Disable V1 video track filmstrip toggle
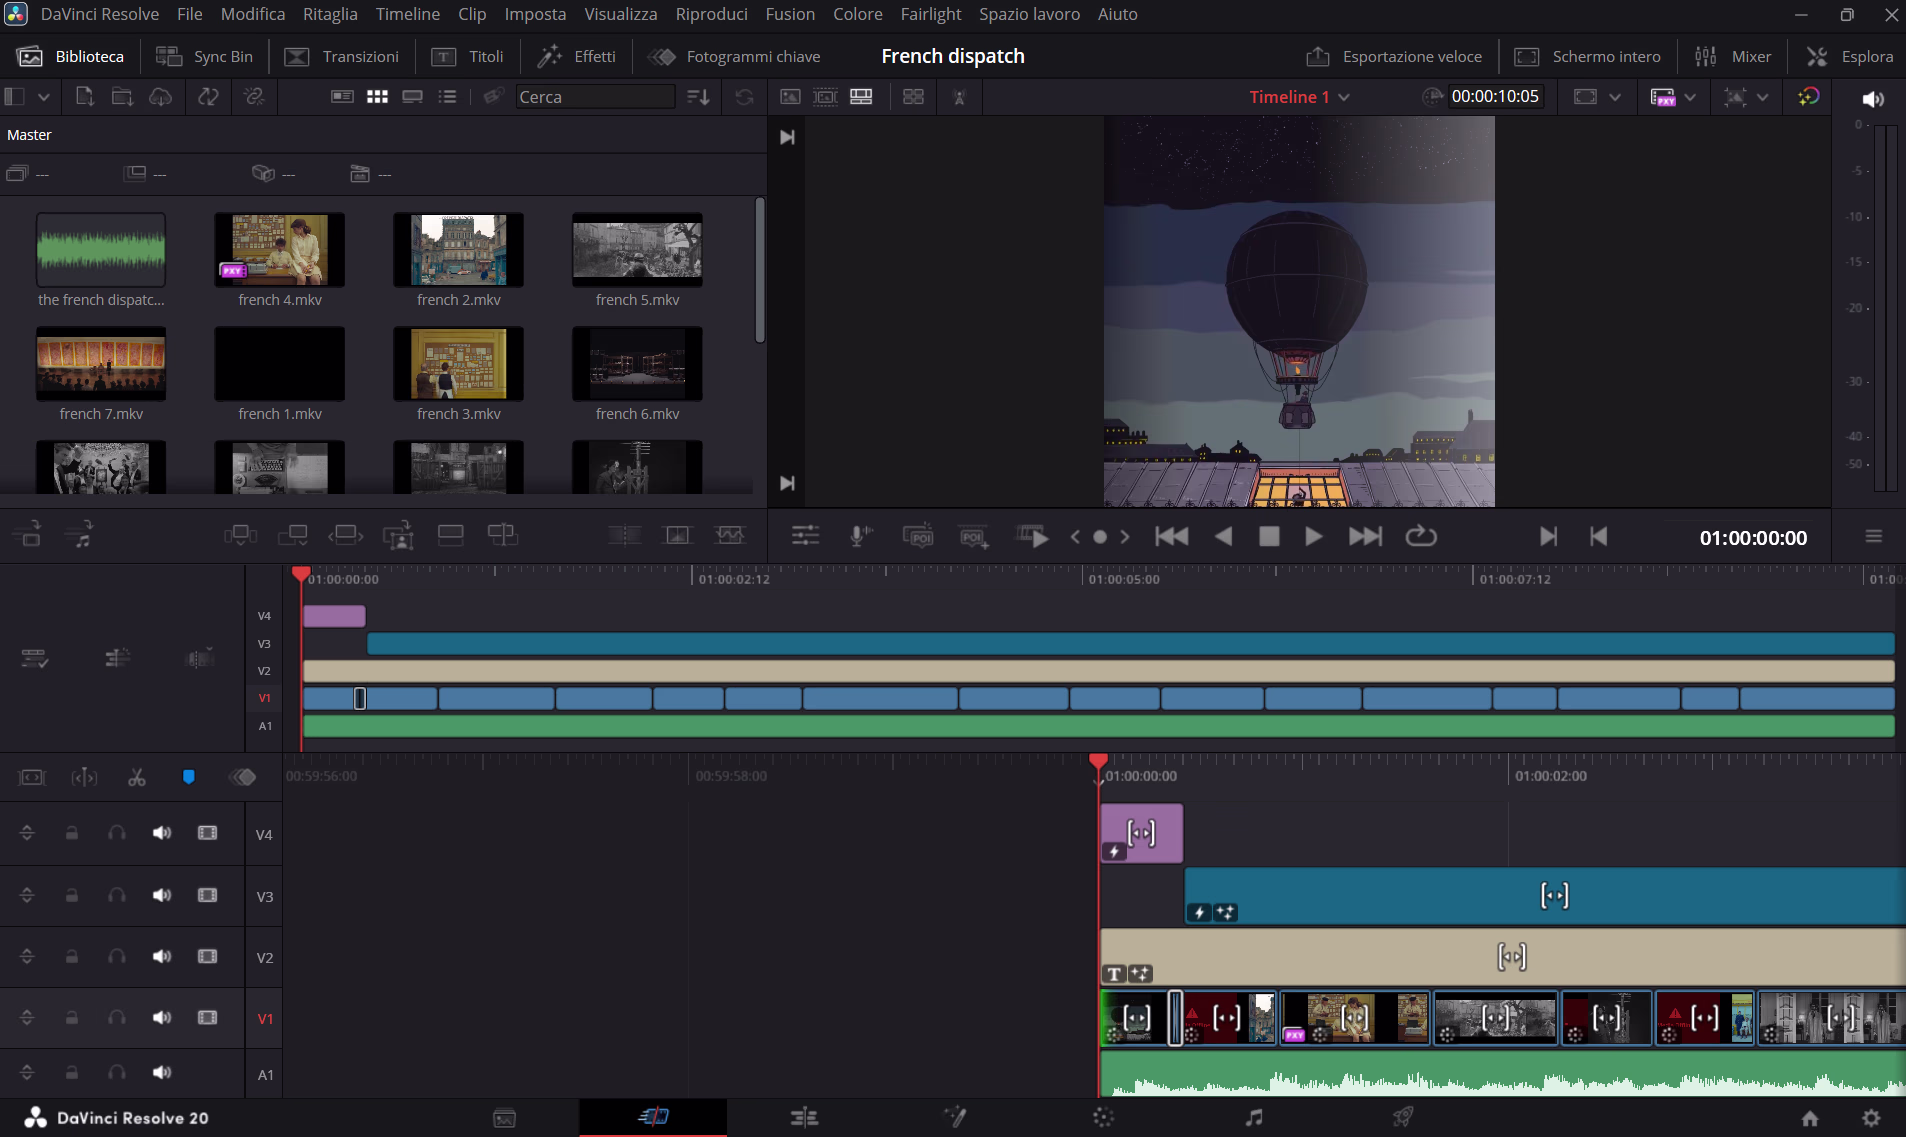This screenshot has height=1137, width=1906. click(x=207, y=1017)
